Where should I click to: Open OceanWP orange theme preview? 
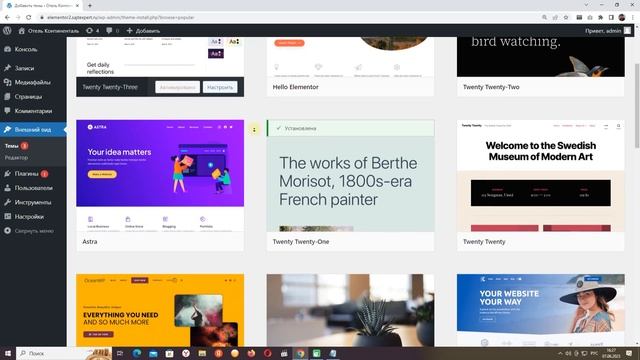[x=160, y=310]
